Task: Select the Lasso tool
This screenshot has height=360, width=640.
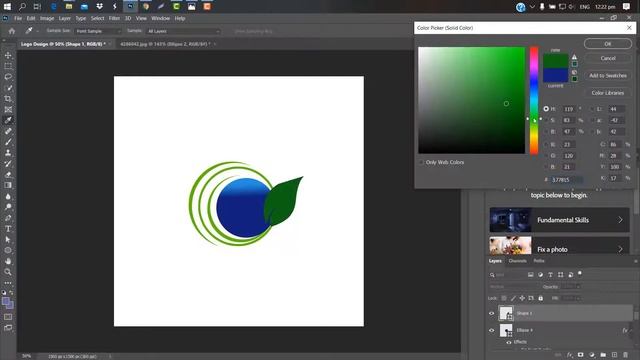Action: click(8, 77)
